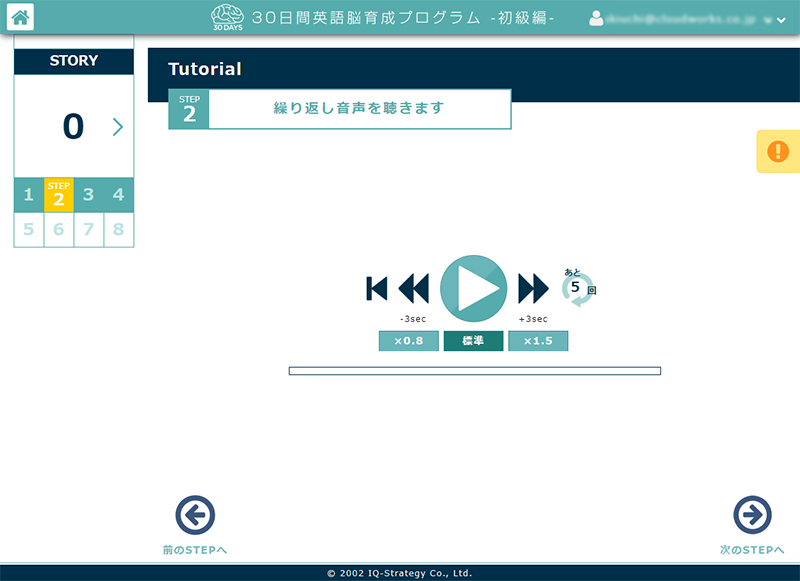Image resolution: width=800 pixels, height=581 pixels.
Task: Select the ×0.8 playback speed
Action: pyautogui.click(x=408, y=340)
